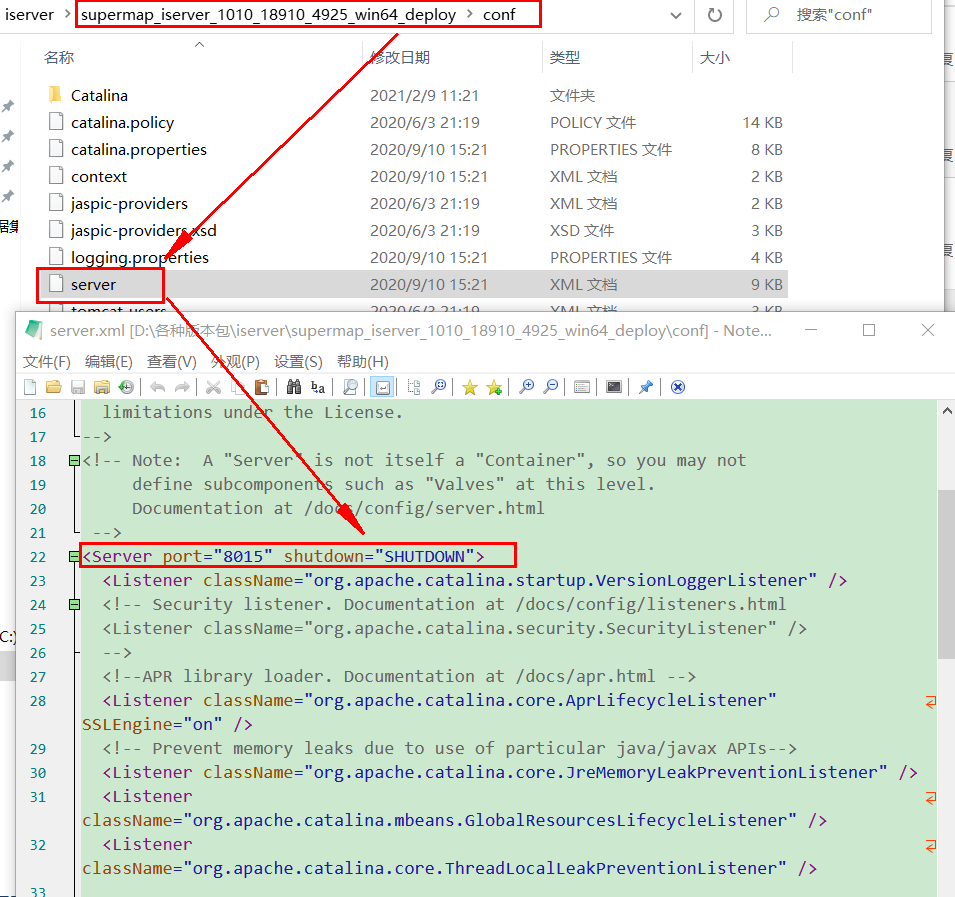Click the star-with-plus add favorite icon
The width and height of the screenshot is (955, 897).
[494, 387]
